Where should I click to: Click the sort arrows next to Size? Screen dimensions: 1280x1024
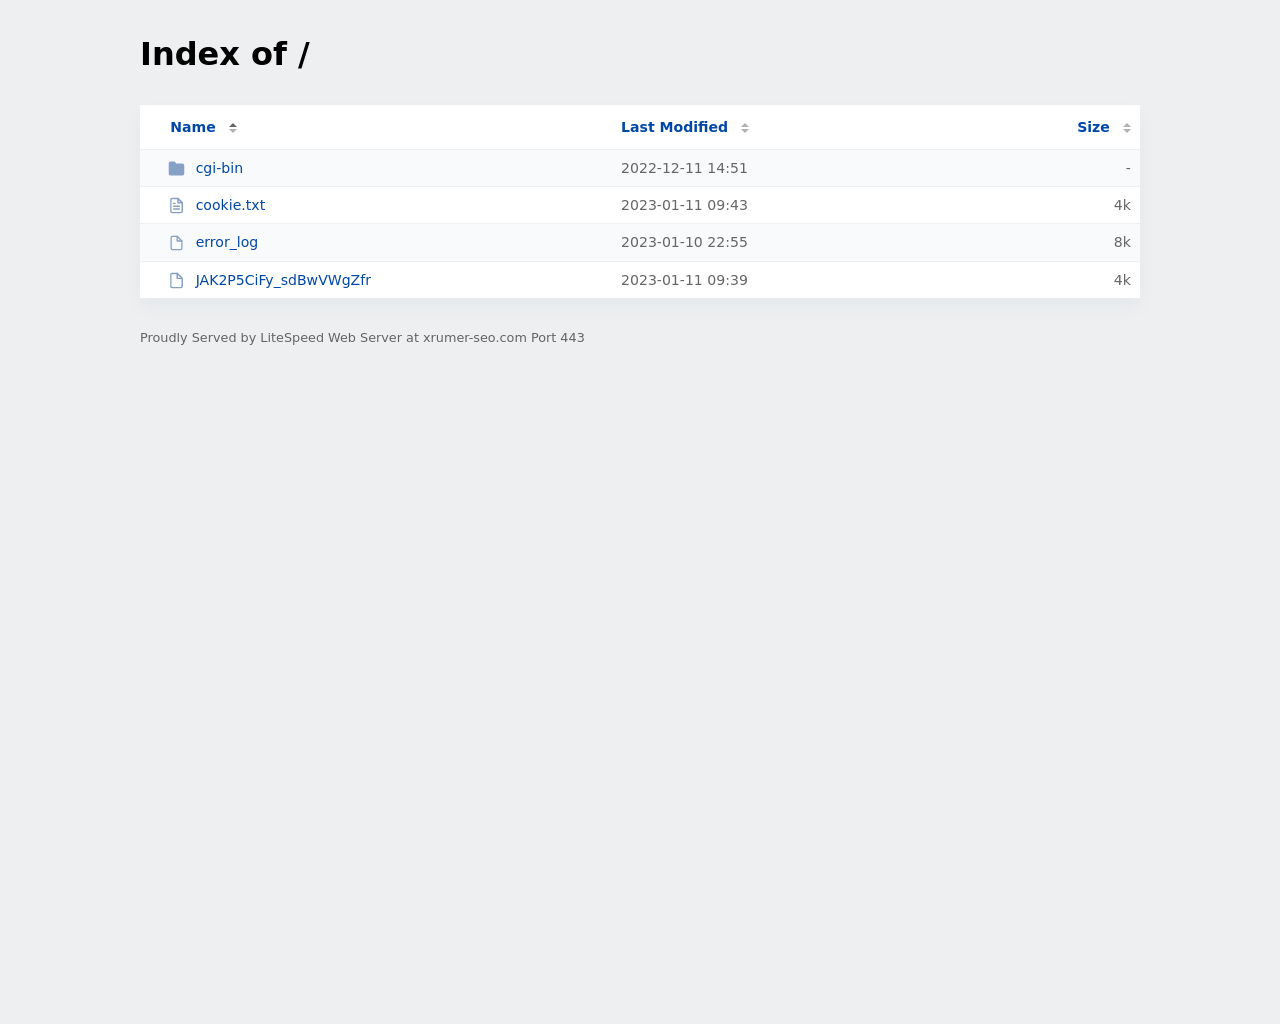1127,127
